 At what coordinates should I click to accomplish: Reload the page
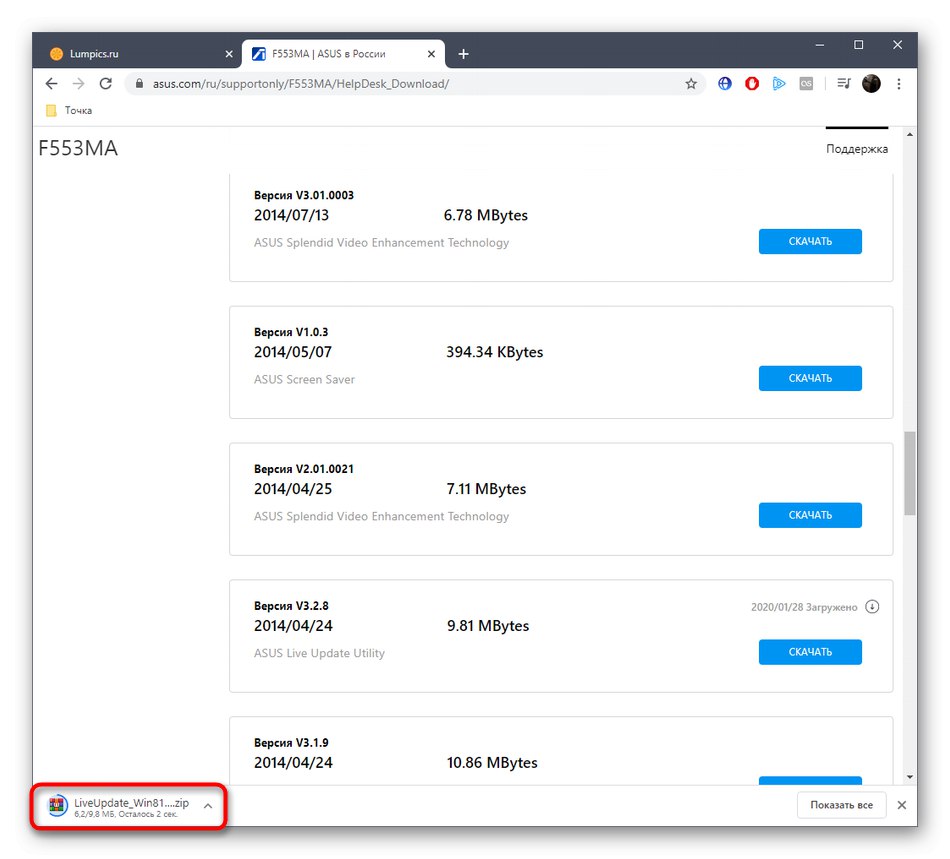pos(105,84)
